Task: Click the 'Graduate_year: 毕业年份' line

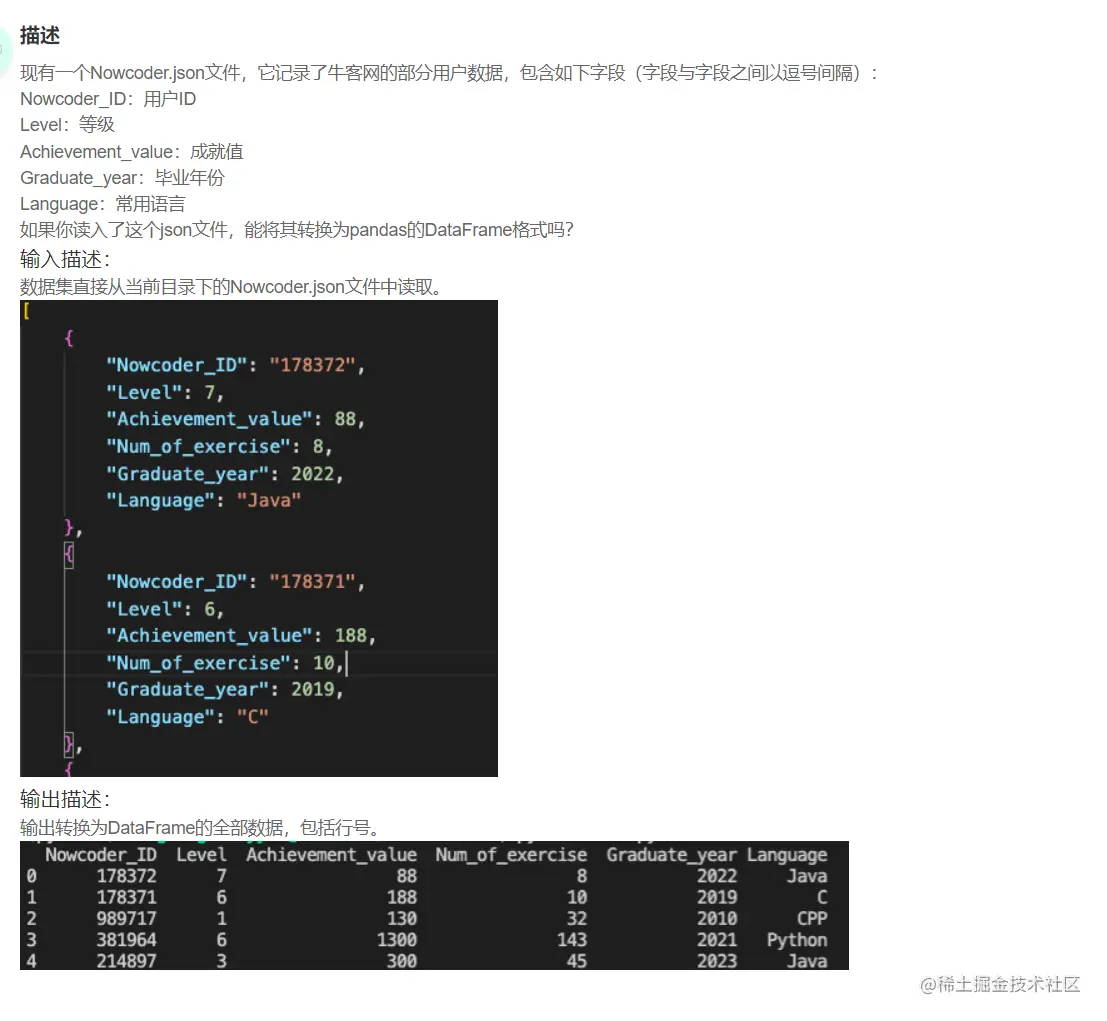Action: click(122, 178)
